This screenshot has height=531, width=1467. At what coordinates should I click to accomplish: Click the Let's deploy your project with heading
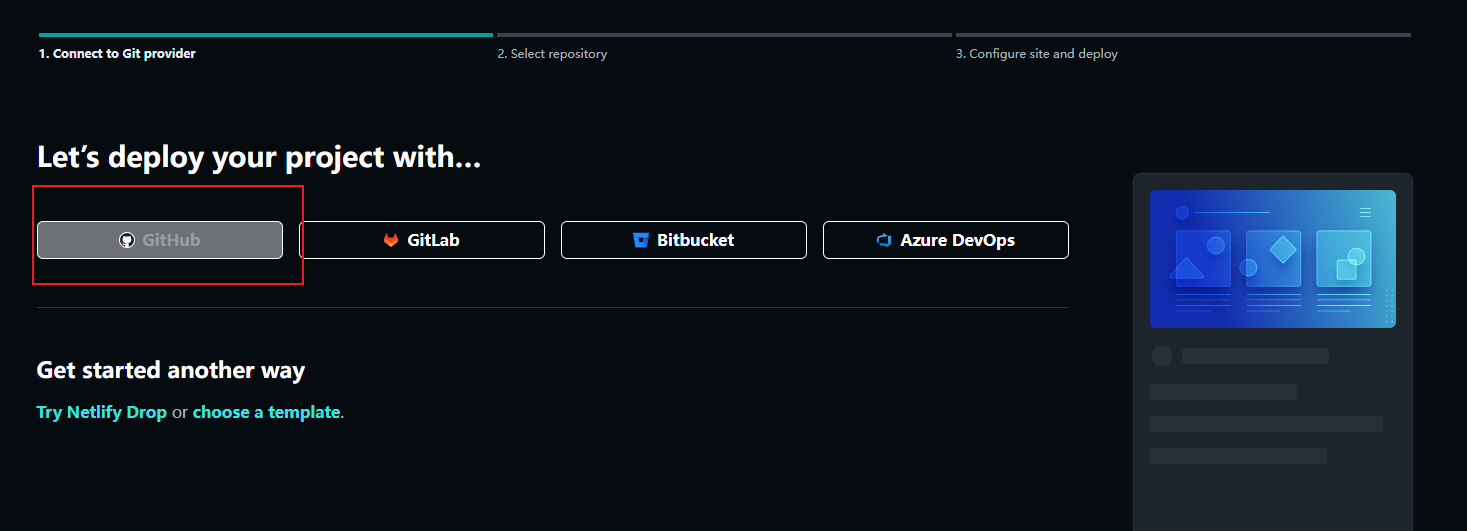pyautogui.click(x=259, y=157)
